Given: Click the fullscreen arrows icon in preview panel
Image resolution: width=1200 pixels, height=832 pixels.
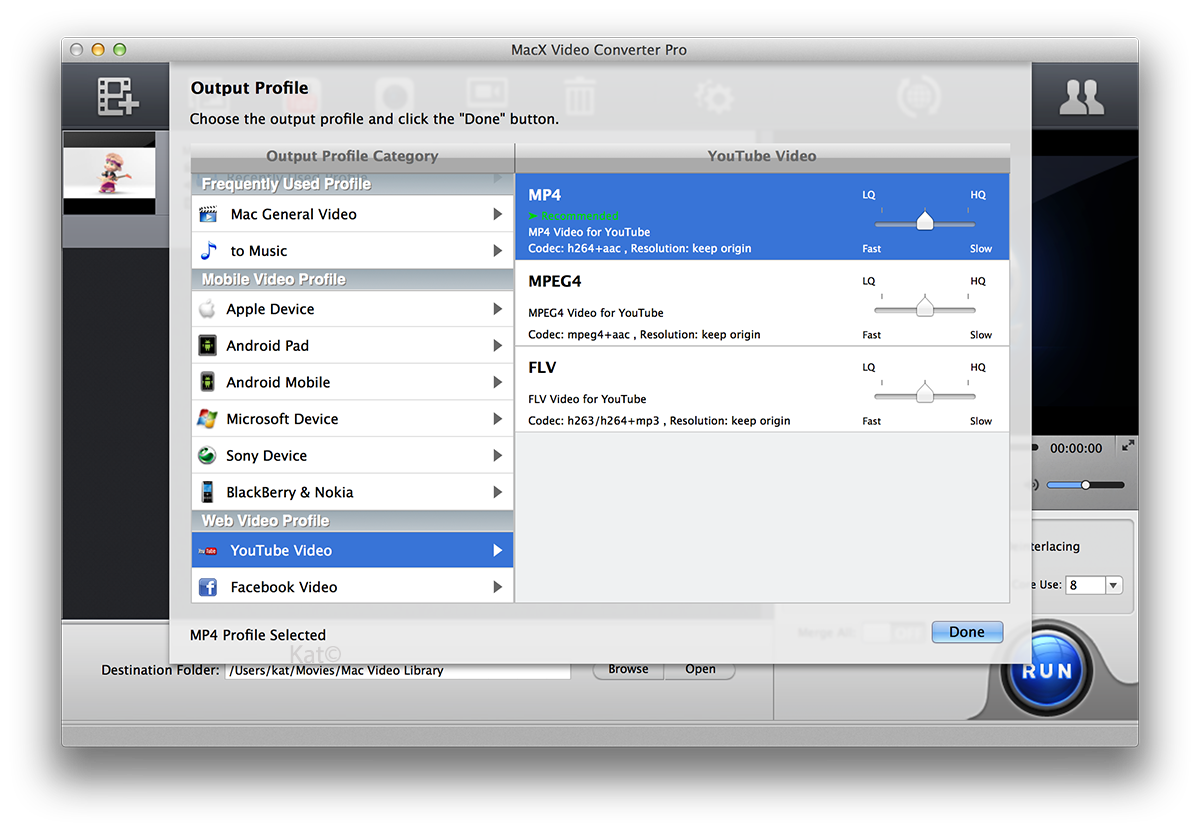Looking at the screenshot, I should 1128,446.
